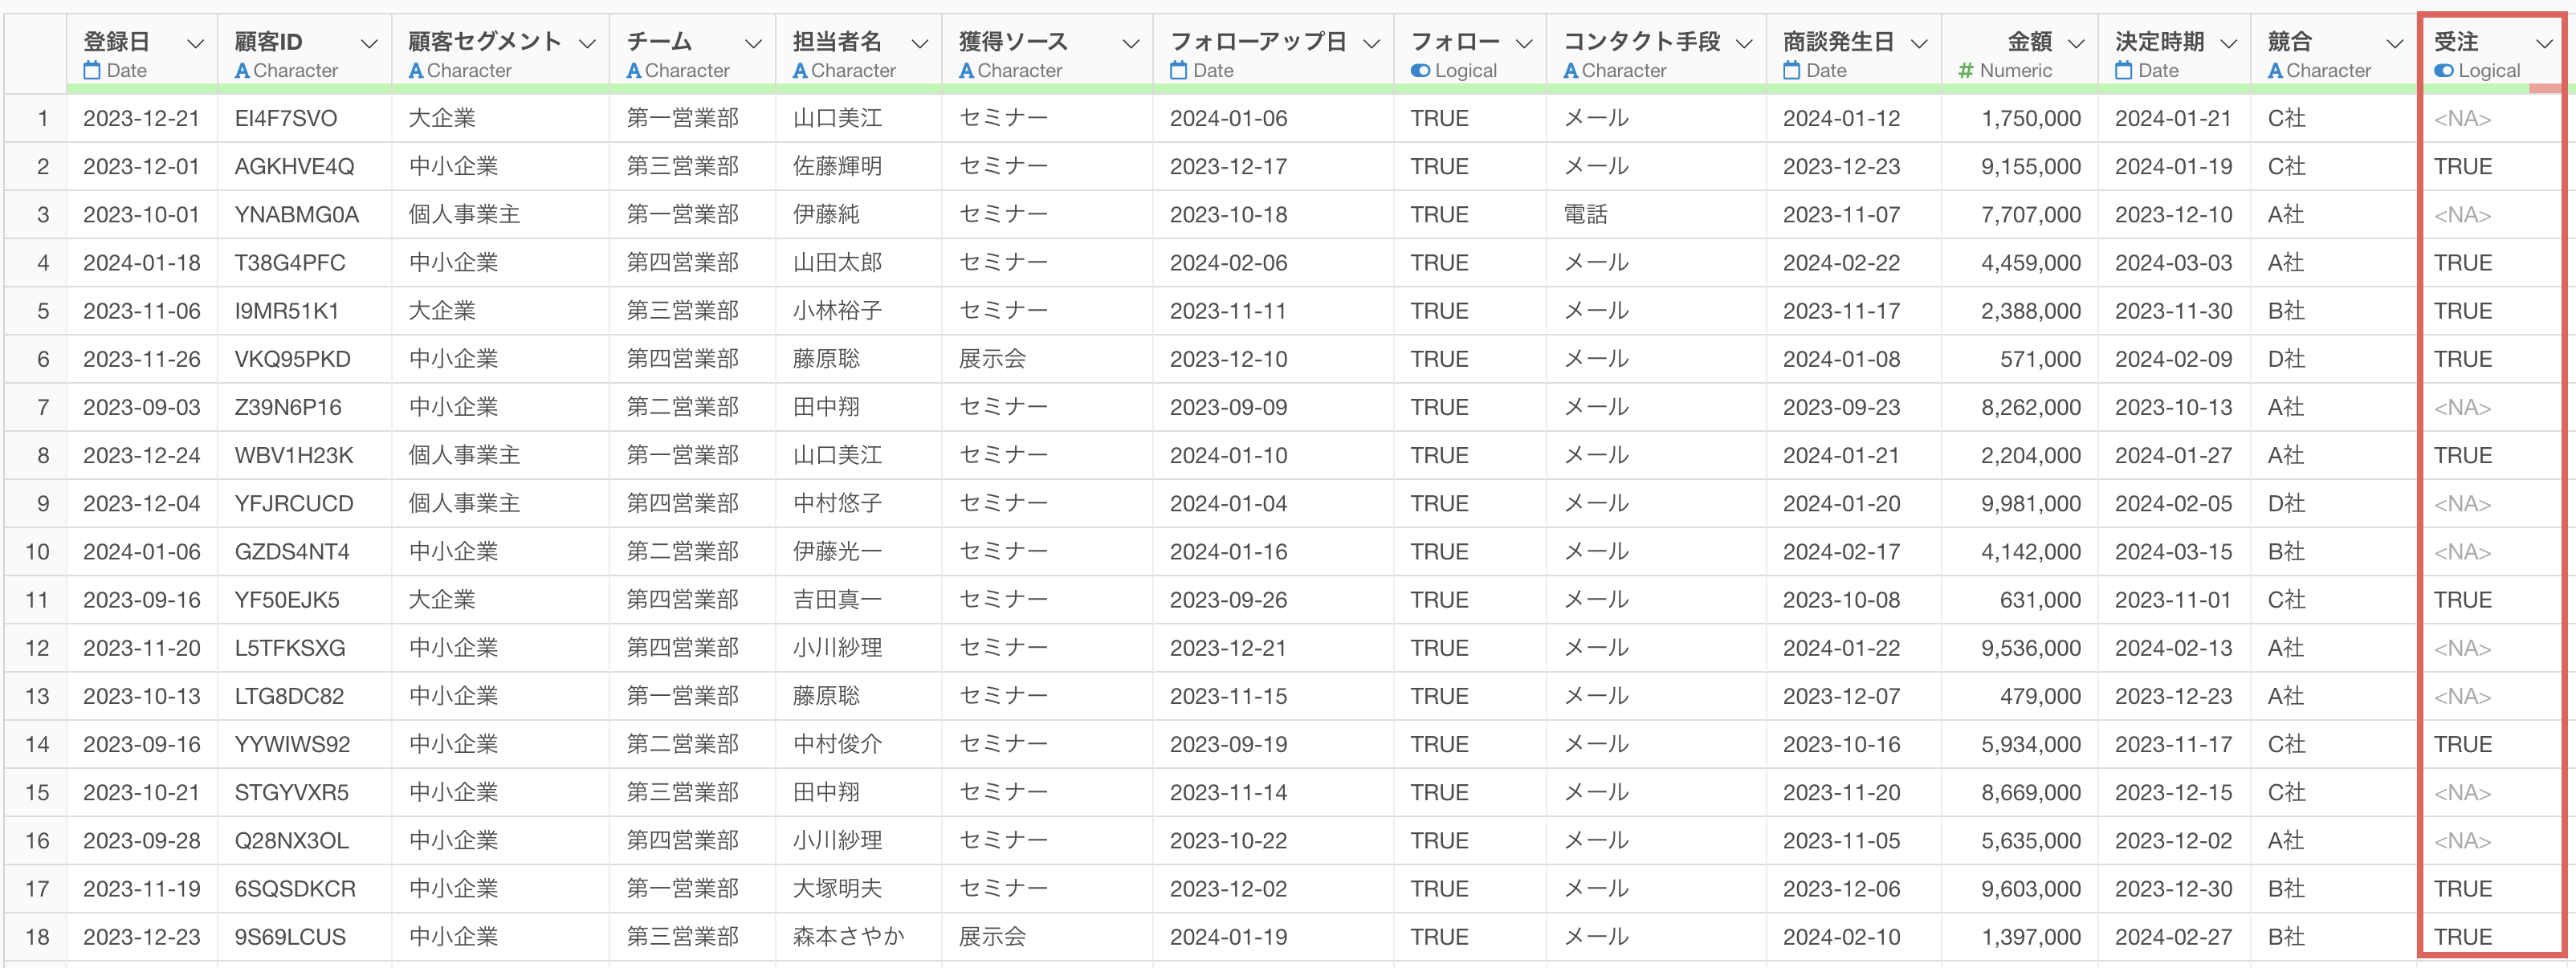
Task: Open the 担当者名 column dropdown chevron
Action: [920, 43]
